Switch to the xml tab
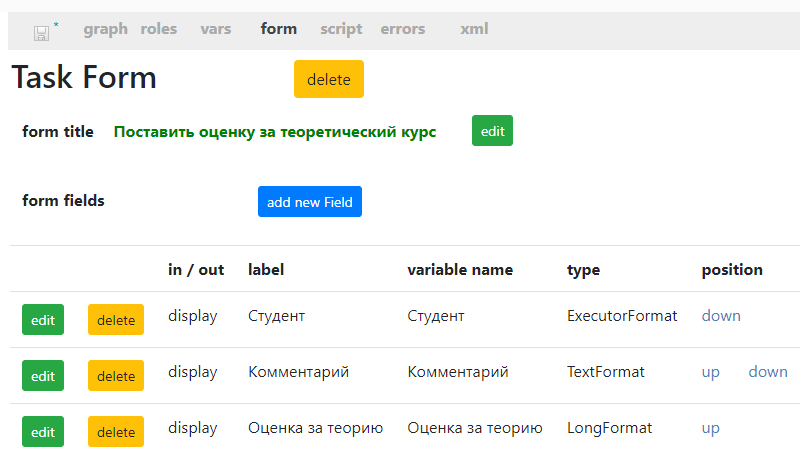The height and width of the screenshot is (460, 800). pos(474,29)
